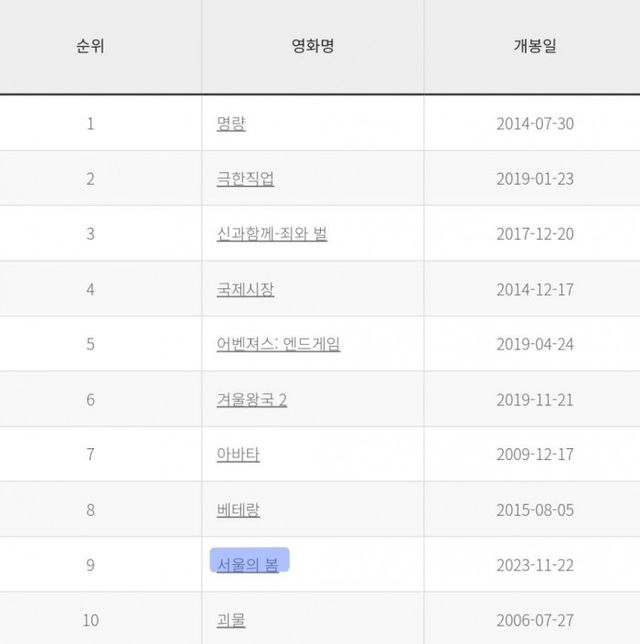Viewport: 640px width, 644px height.
Task: Open the 괴물 movie link
Action: [231, 620]
